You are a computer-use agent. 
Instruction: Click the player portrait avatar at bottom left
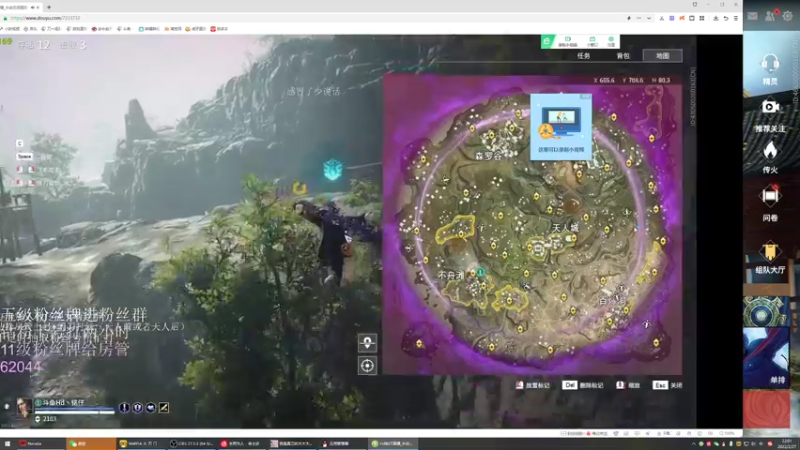point(23,408)
